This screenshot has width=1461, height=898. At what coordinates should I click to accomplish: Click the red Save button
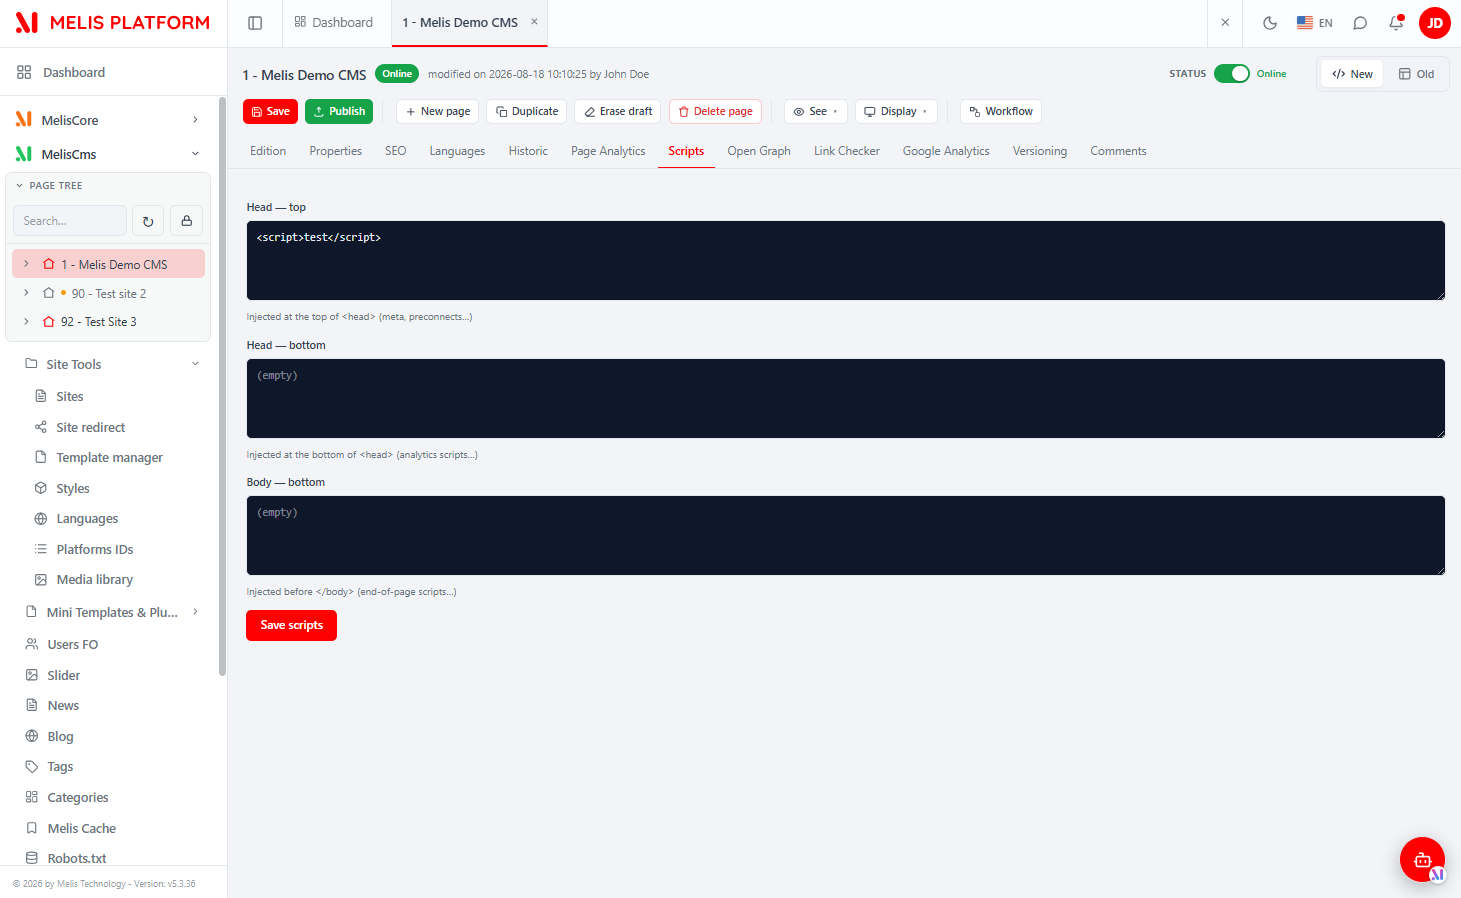[270, 112]
